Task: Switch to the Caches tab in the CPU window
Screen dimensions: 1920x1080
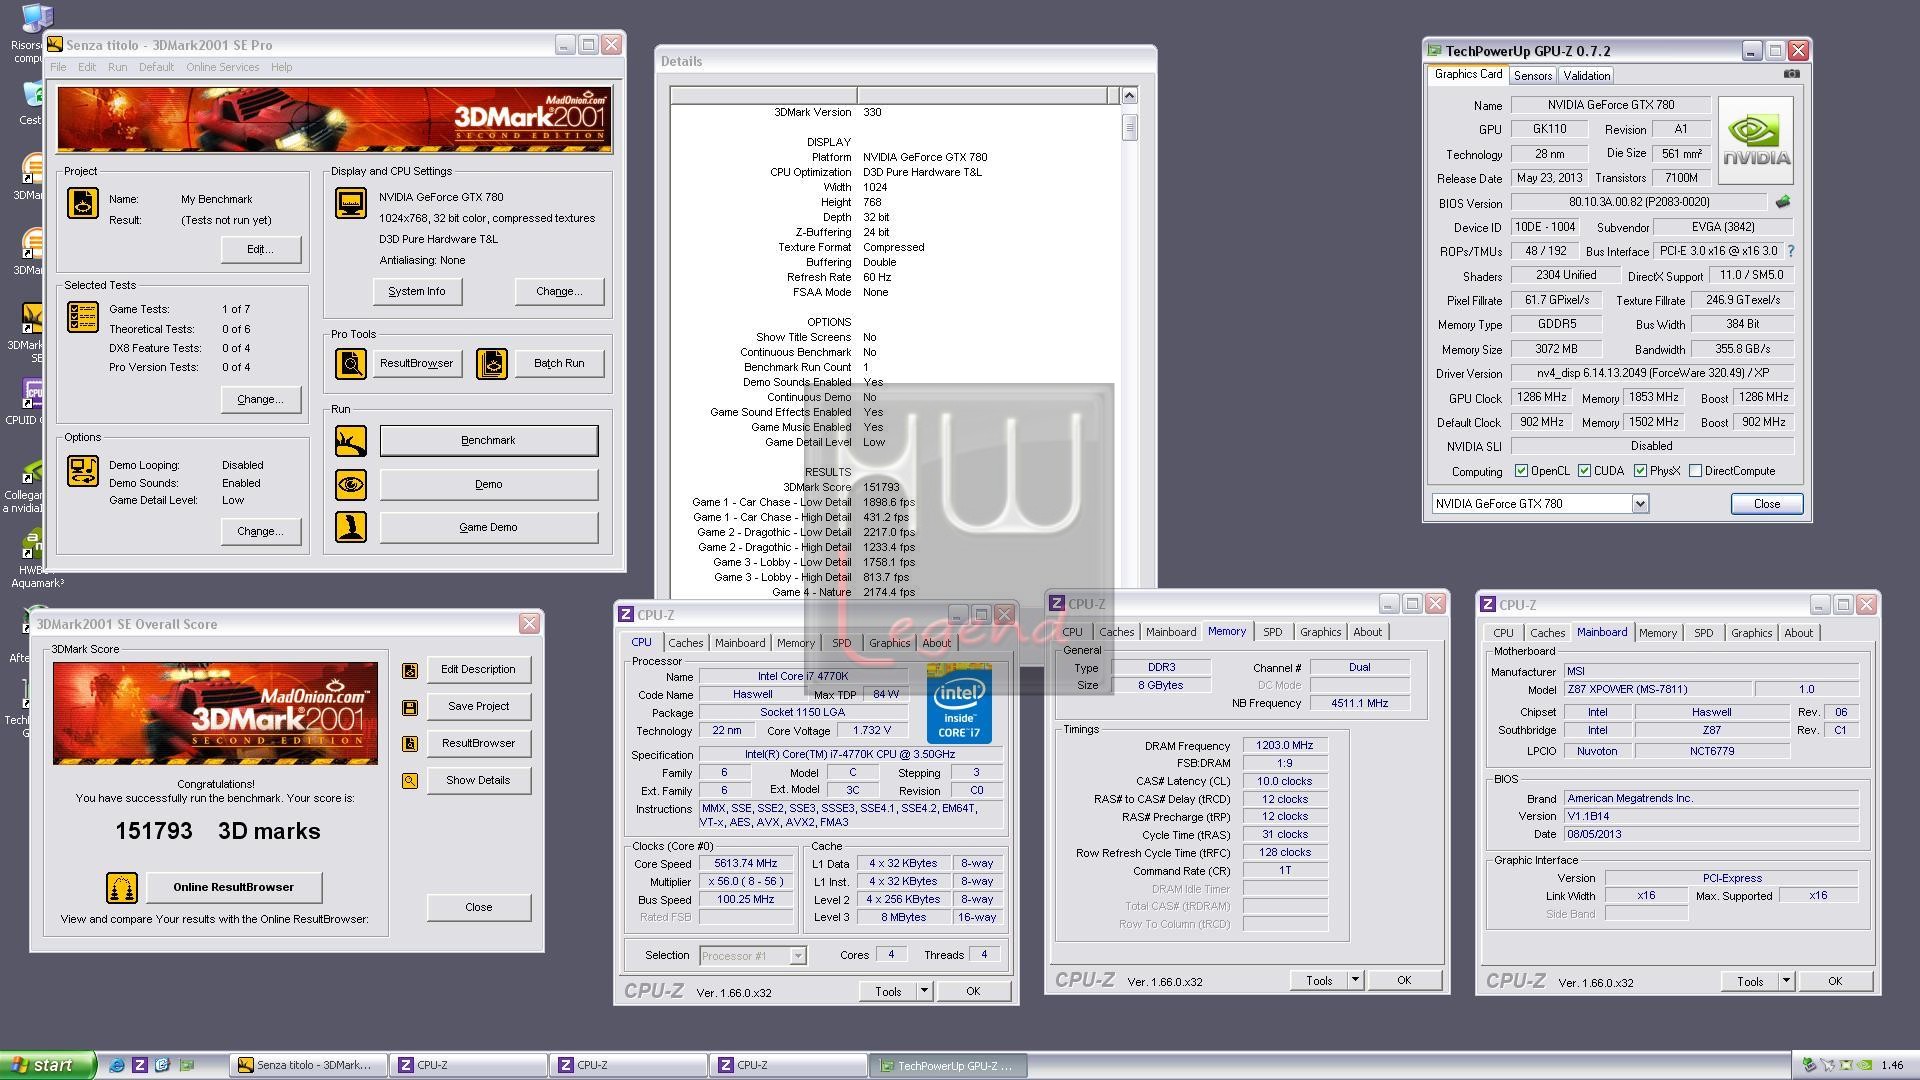Action: [x=685, y=643]
